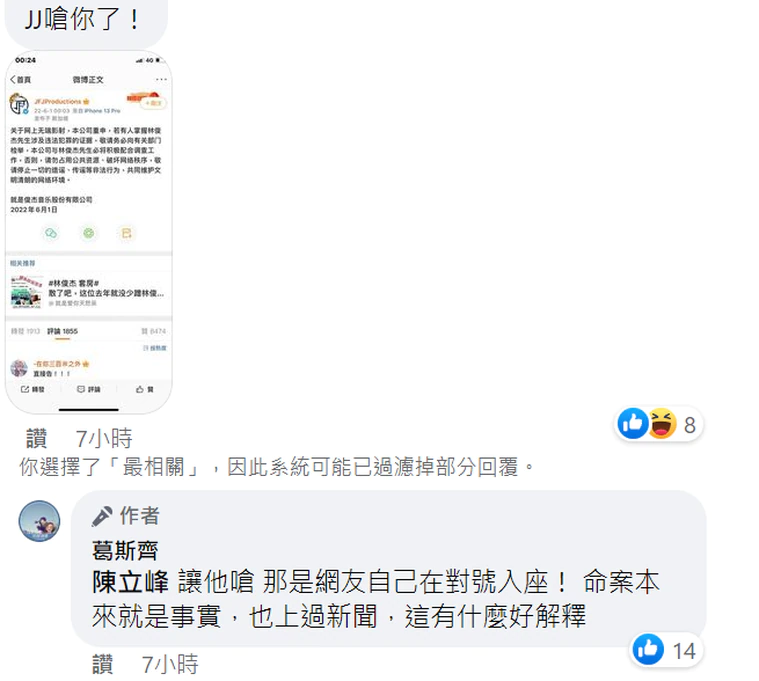759x681 pixels.
Task: Like 葛斯齊's reply via 讚 link
Action: (x=103, y=664)
